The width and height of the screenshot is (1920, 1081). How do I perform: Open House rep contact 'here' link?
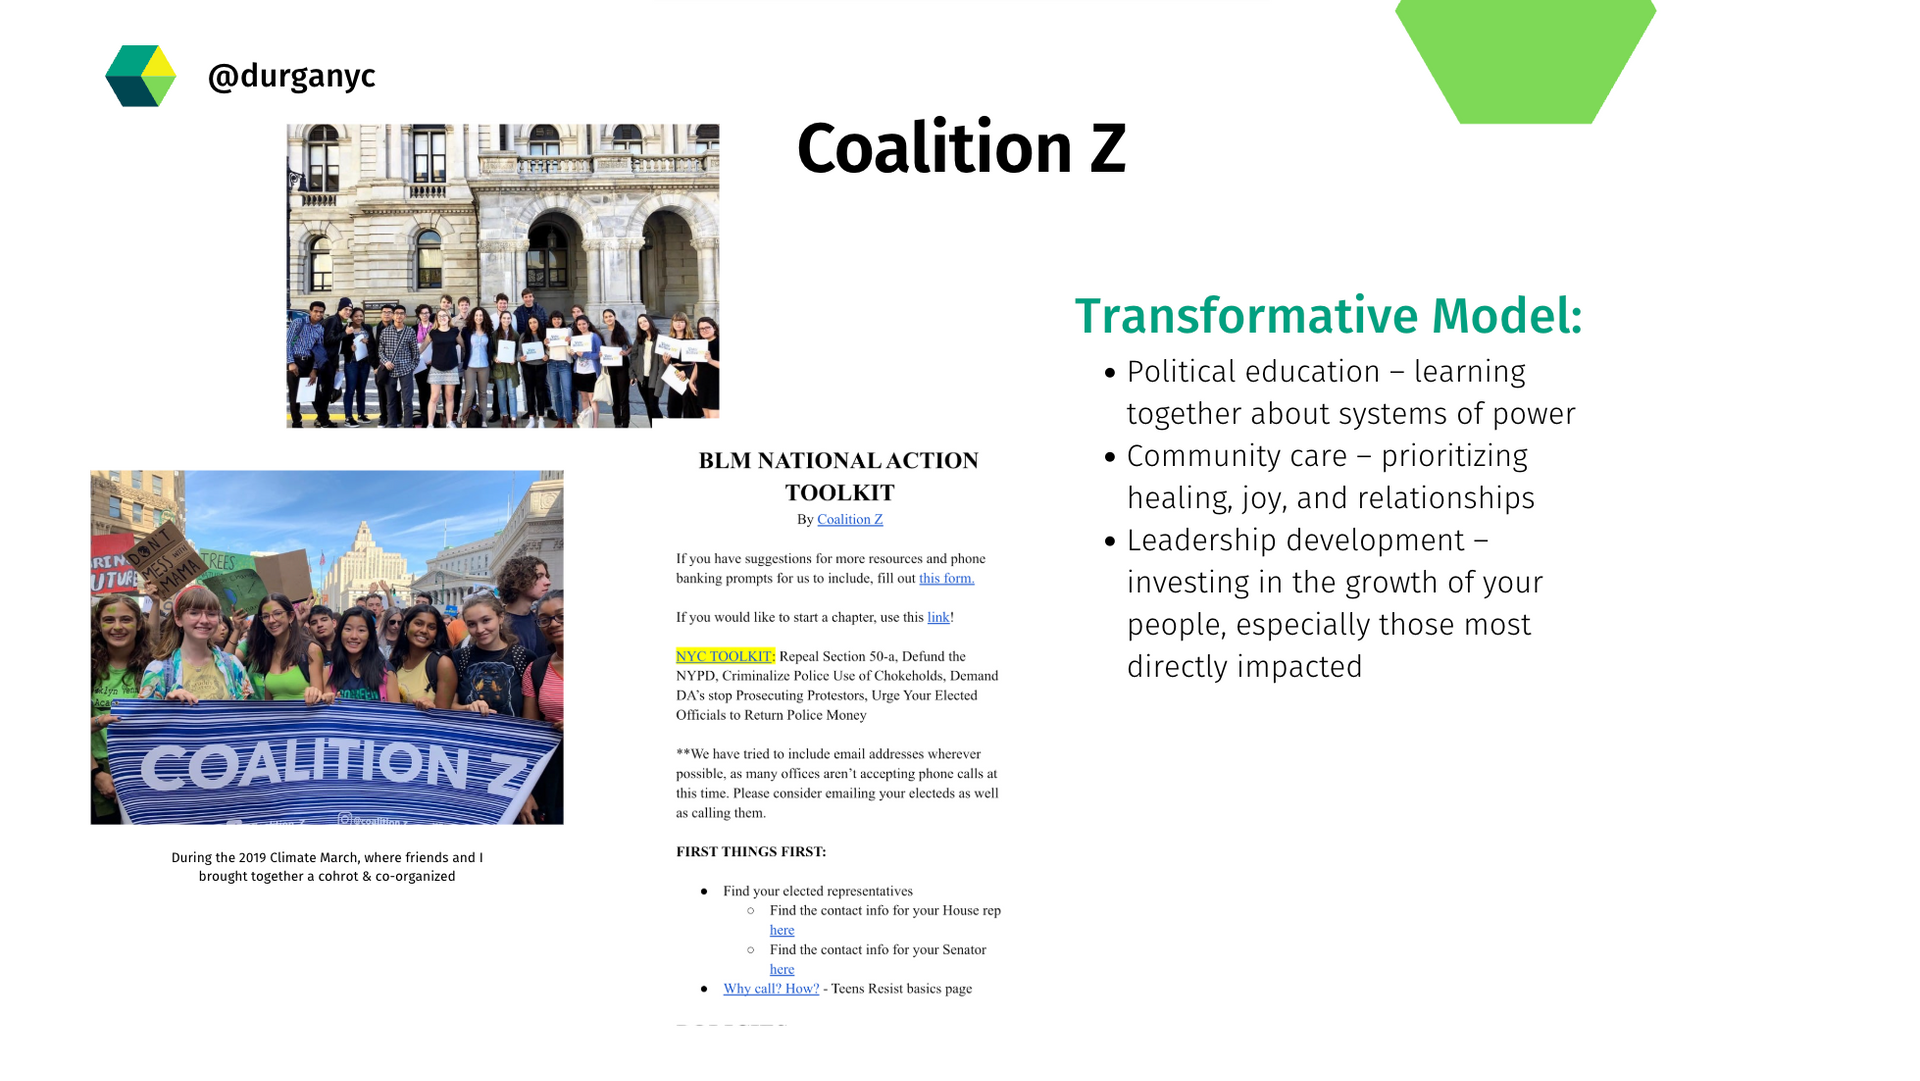782,930
